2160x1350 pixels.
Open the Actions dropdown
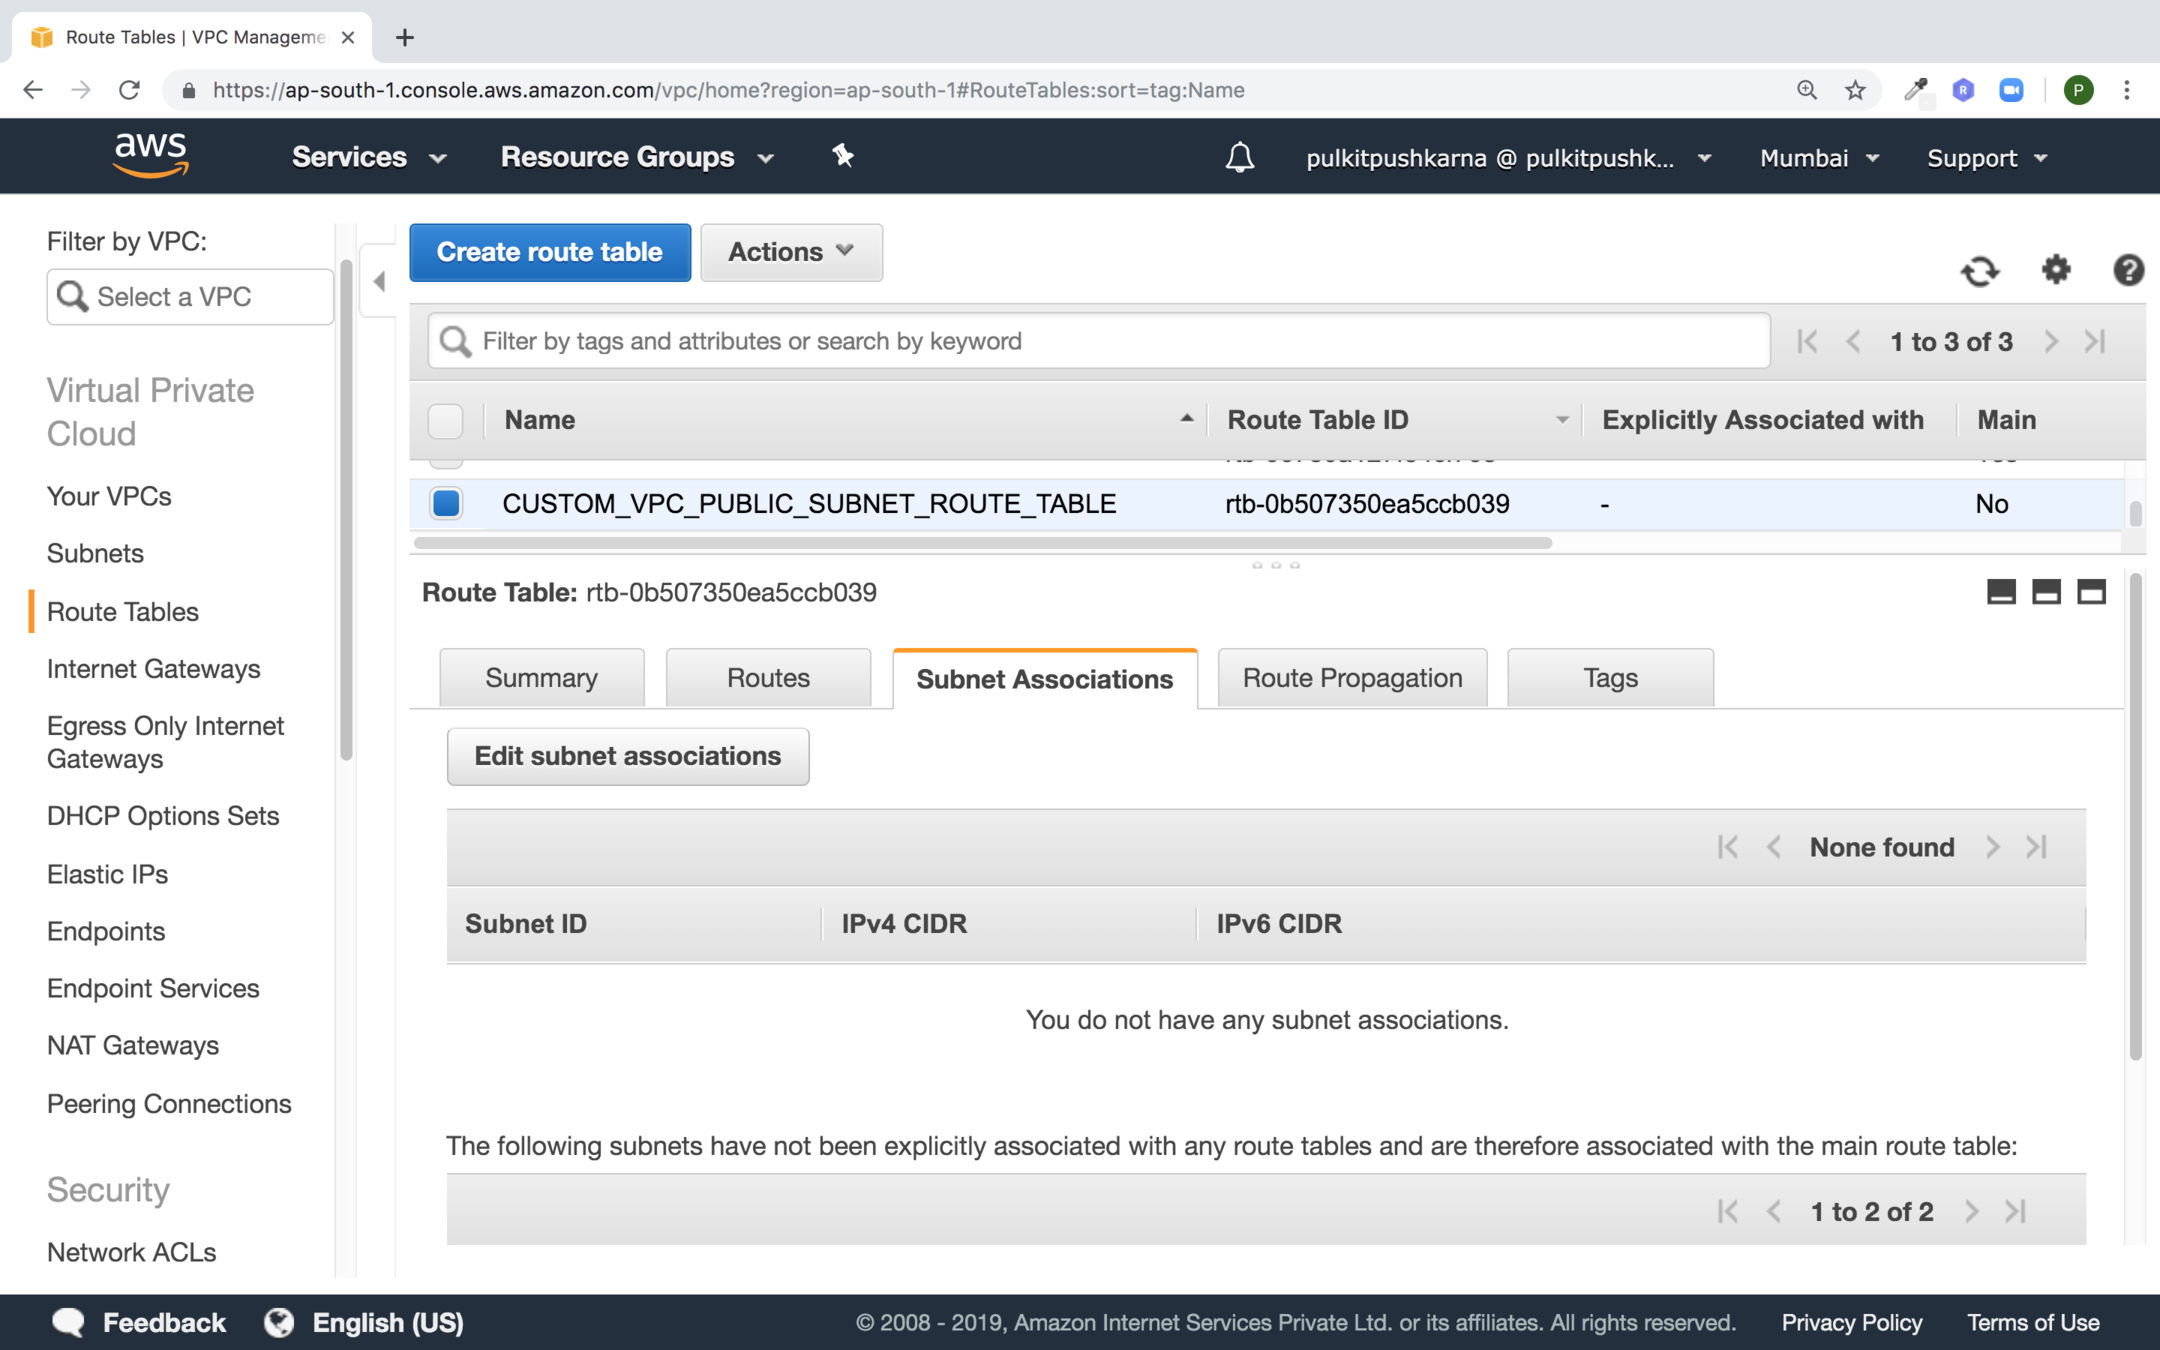[790, 252]
